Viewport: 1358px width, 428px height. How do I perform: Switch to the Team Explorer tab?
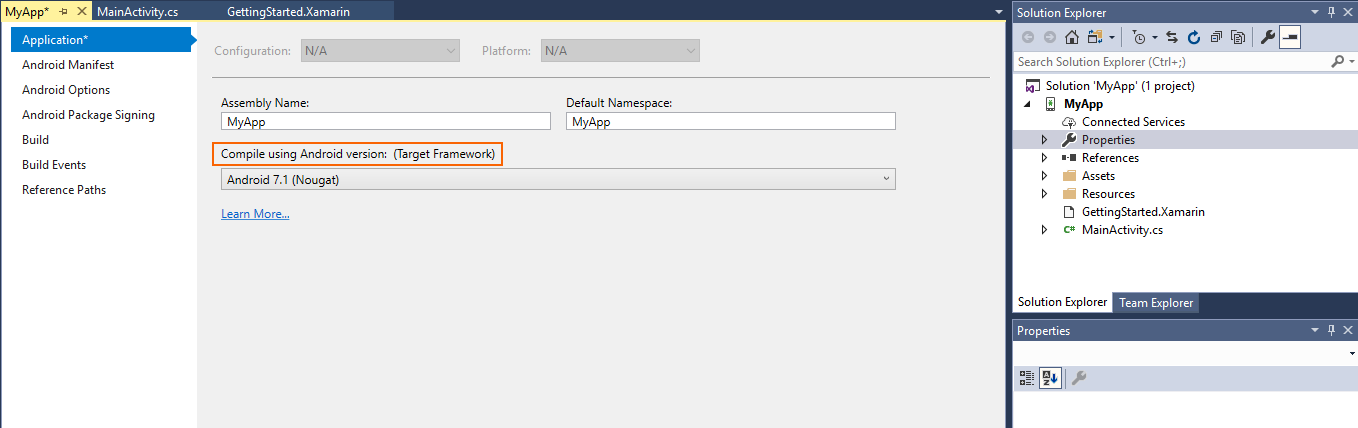(x=1155, y=302)
